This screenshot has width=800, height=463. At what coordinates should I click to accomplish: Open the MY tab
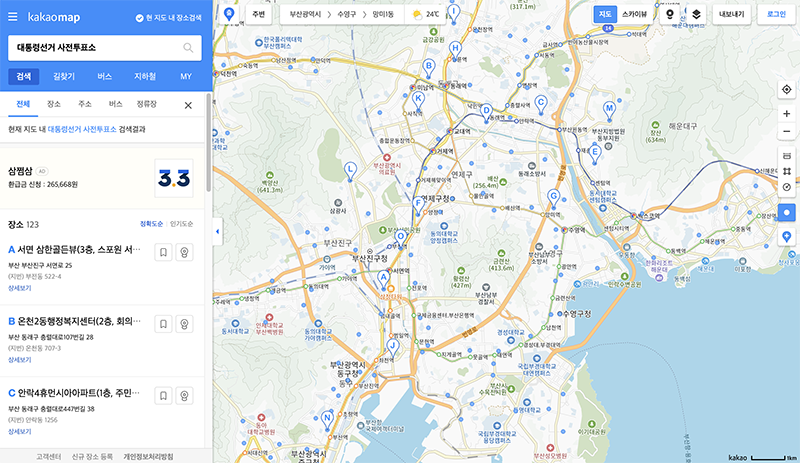pos(186,77)
